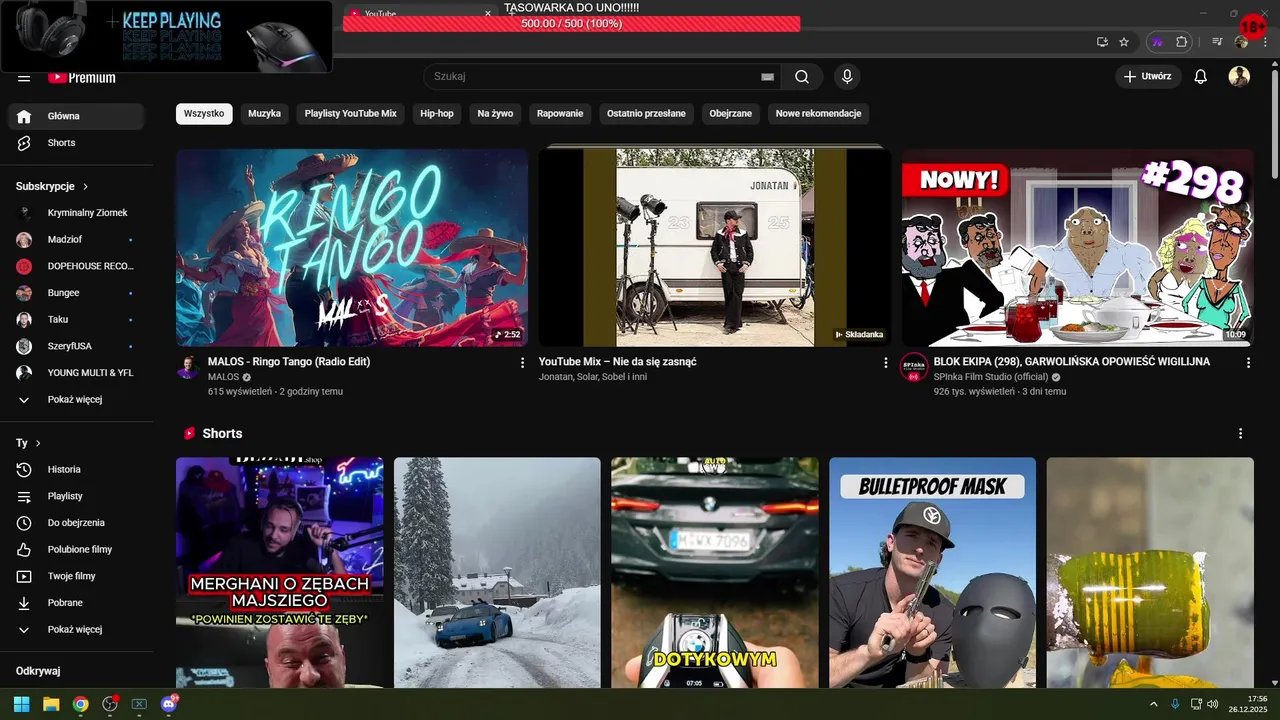This screenshot has width=1280, height=720.
Task: Open Ringo Tango video thumbnail
Action: pos(352,248)
